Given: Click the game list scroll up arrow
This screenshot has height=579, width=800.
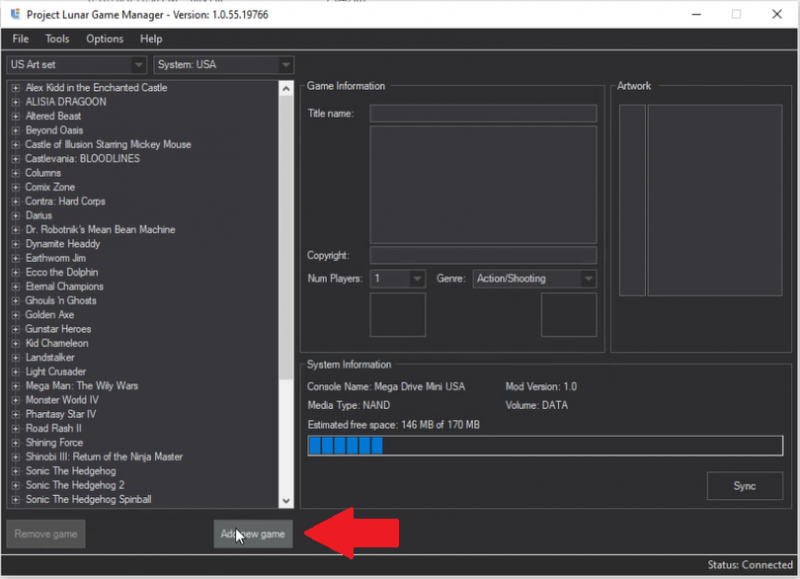Looking at the screenshot, I should click(x=286, y=89).
